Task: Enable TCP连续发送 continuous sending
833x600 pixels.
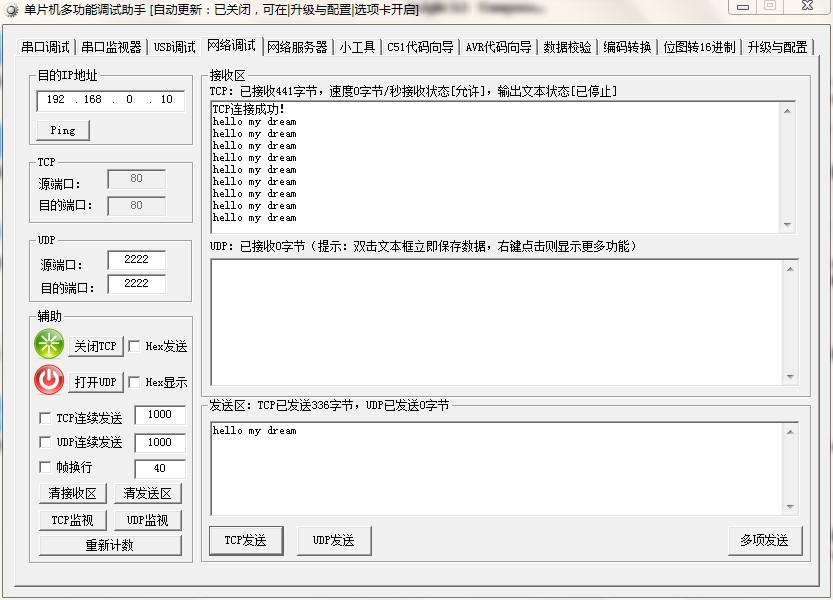Action: 44,418
